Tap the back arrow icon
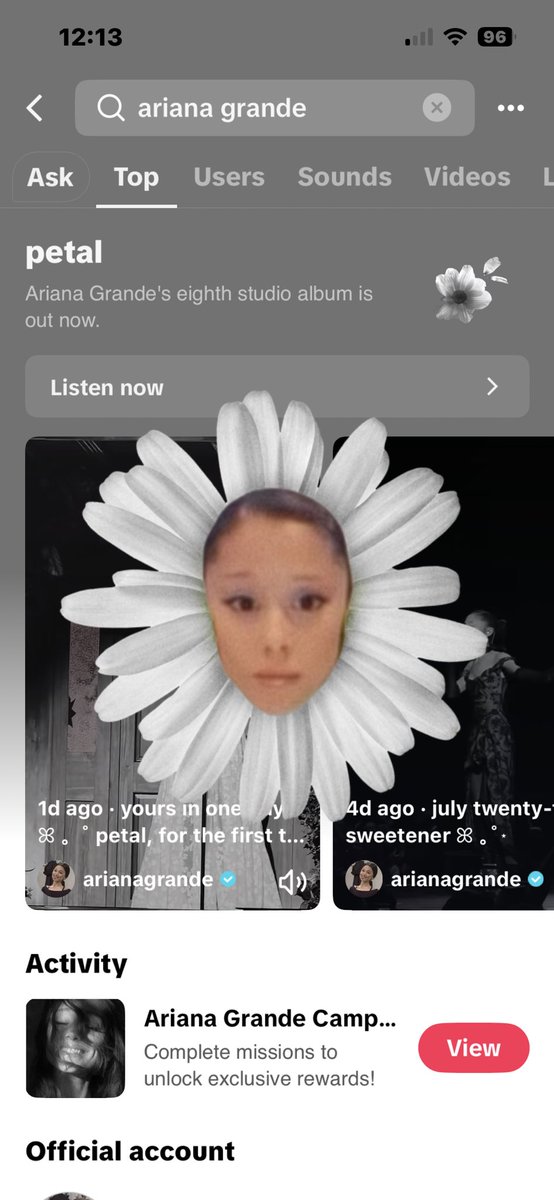The image size is (554, 1200). [35, 108]
